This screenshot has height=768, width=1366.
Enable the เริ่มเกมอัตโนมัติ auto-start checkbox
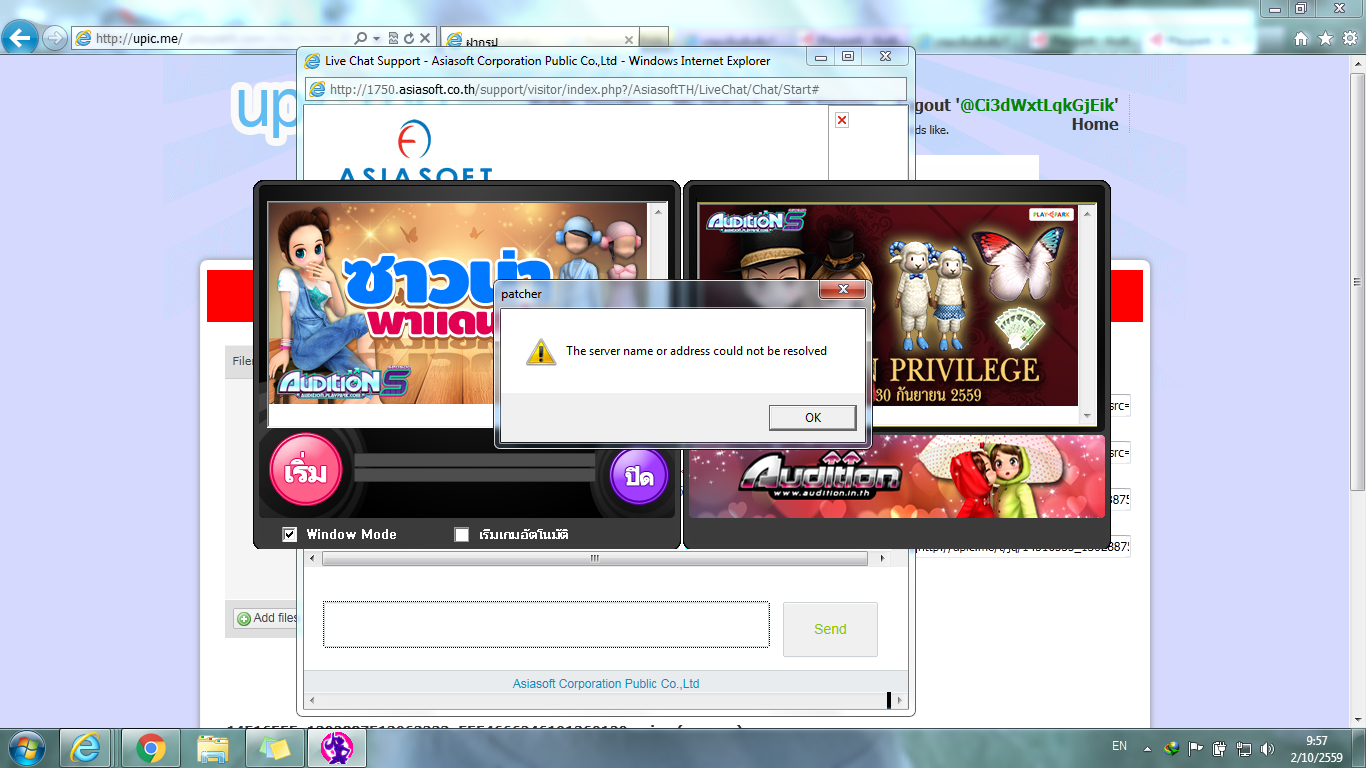pyautogui.click(x=462, y=535)
